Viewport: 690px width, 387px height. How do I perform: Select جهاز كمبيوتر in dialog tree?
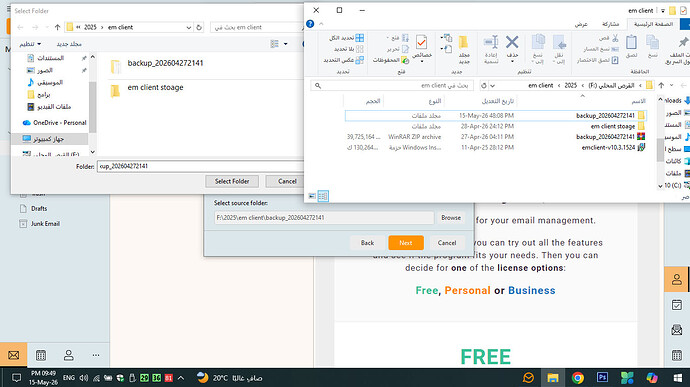[x=49, y=139]
